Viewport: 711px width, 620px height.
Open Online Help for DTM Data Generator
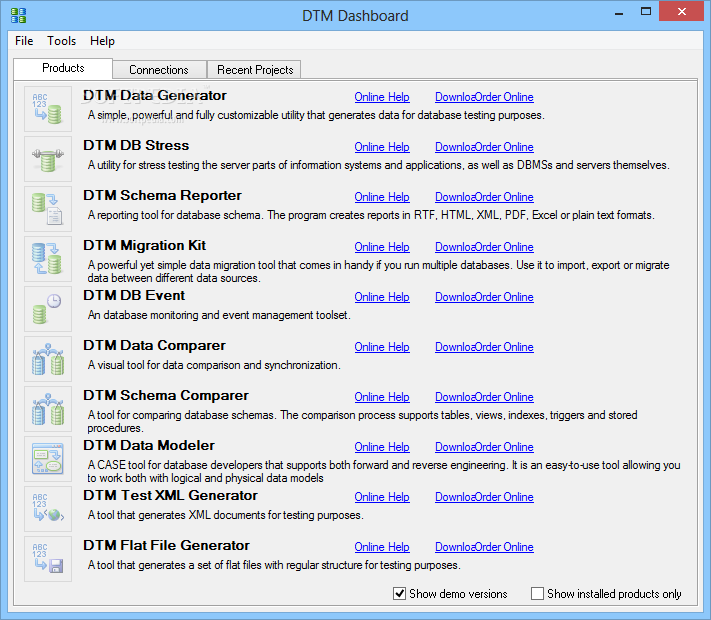(x=382, y=97)
